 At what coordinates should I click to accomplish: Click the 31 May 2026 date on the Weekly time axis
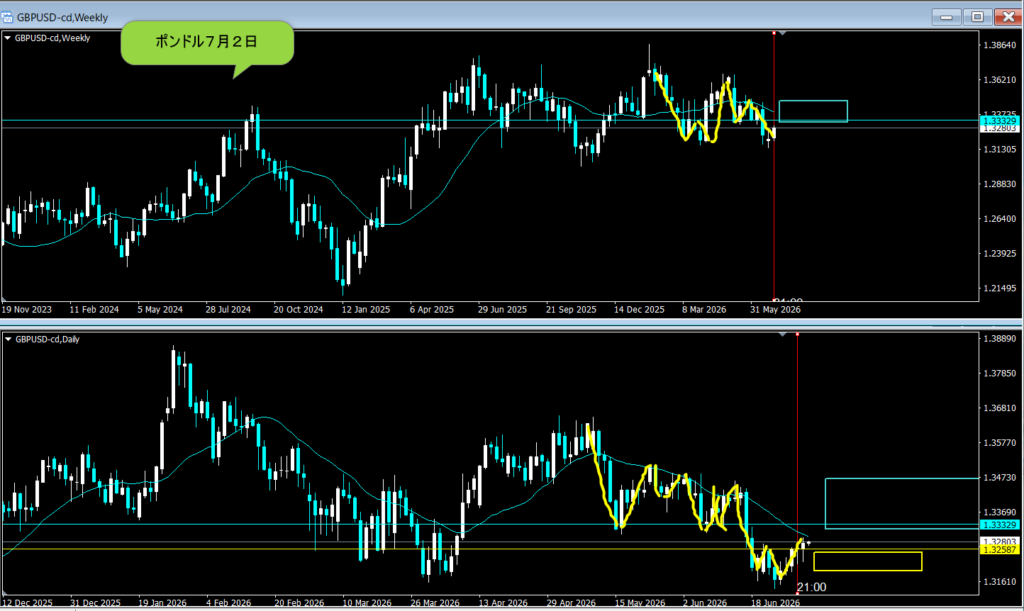(775, 309)
